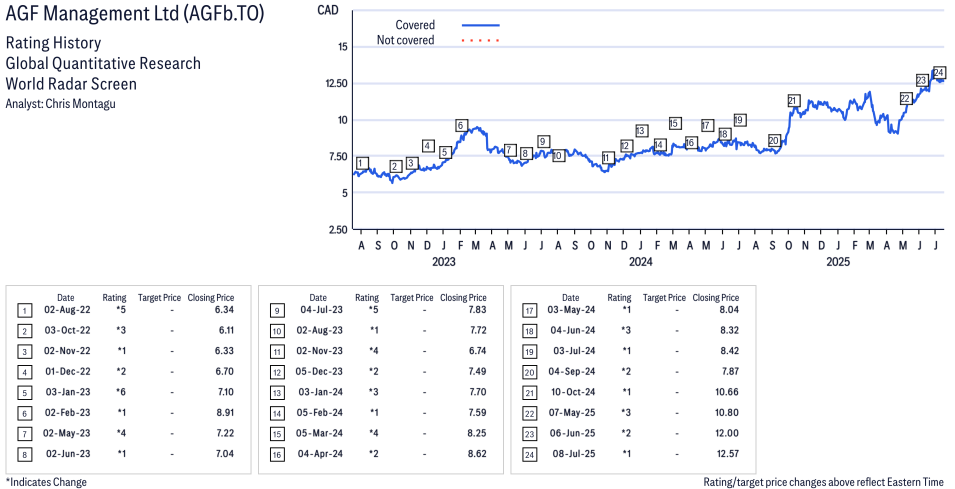Click the 04-Jul-23 date cell
Image resolution: width=955 pixels, height=489 pixels.
[x=322, y=309]
